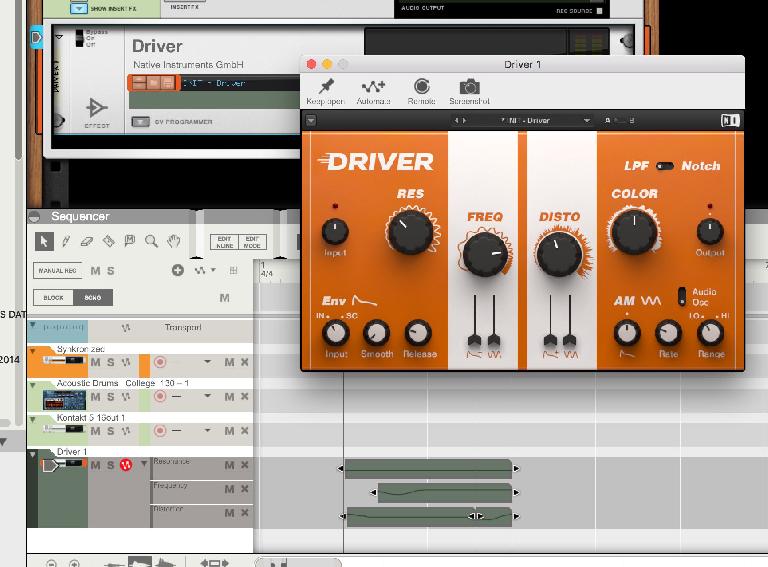Switch to Block view
The width and height of the screenshot is (768, 567).
[53, 298]
